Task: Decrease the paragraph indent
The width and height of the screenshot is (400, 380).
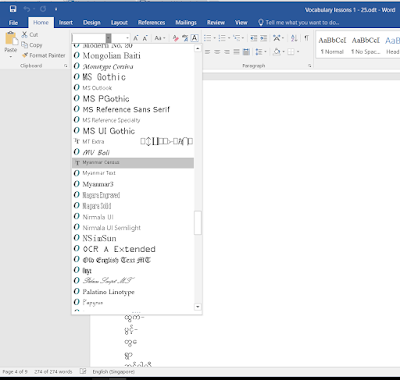Action: coord(254,38)
